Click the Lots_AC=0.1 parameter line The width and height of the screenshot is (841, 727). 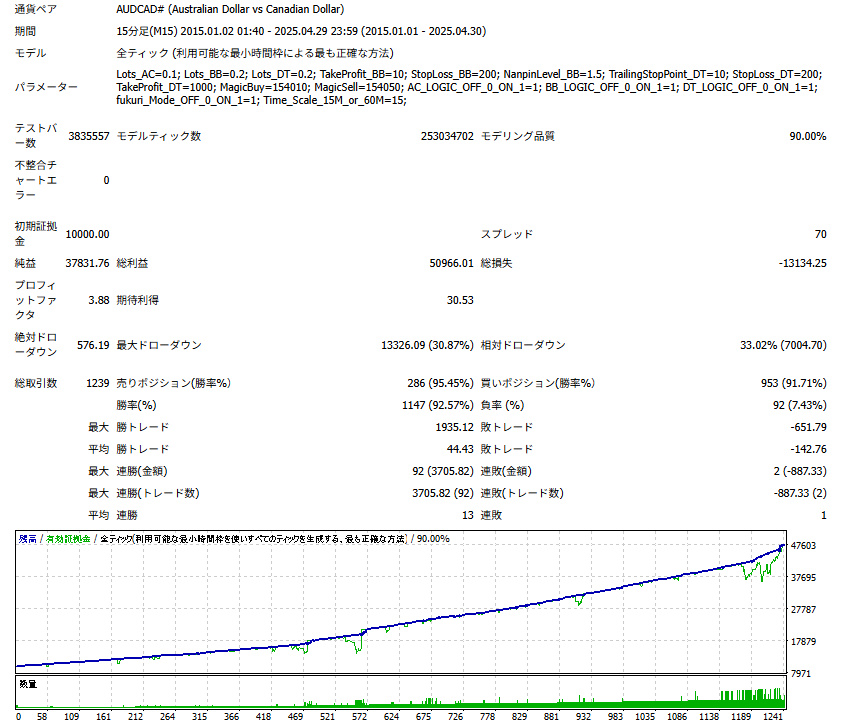[469, 74]
